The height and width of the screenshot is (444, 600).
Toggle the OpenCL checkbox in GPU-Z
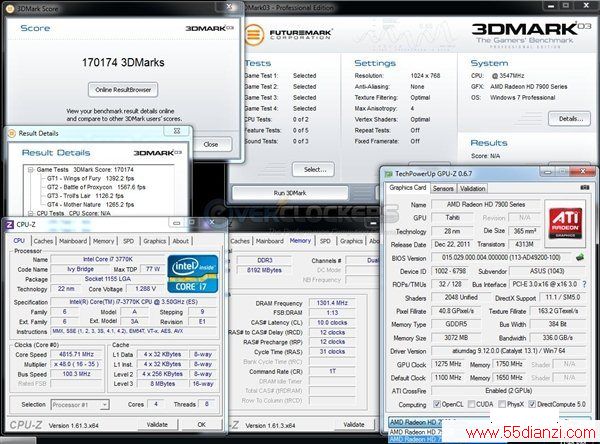437,404
